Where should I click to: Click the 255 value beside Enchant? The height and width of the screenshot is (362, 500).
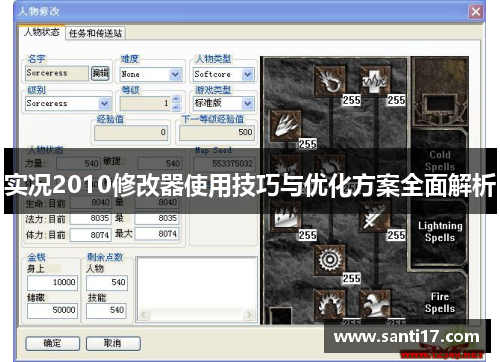[x=396, y=235]
